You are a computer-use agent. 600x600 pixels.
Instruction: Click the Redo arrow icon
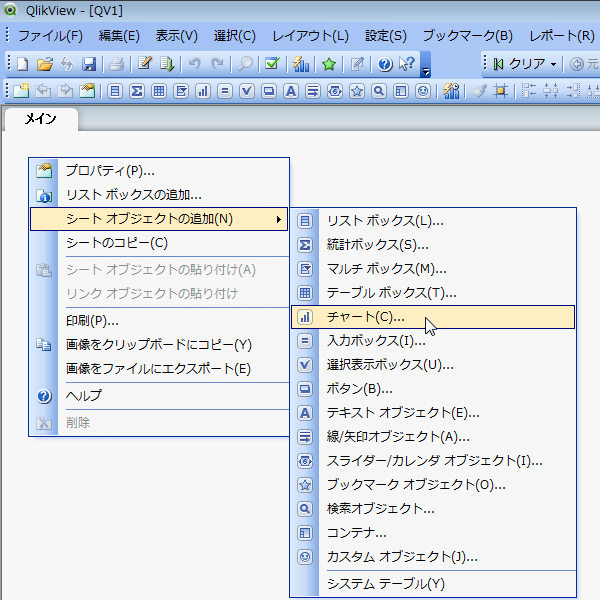[x=217, y=64]
